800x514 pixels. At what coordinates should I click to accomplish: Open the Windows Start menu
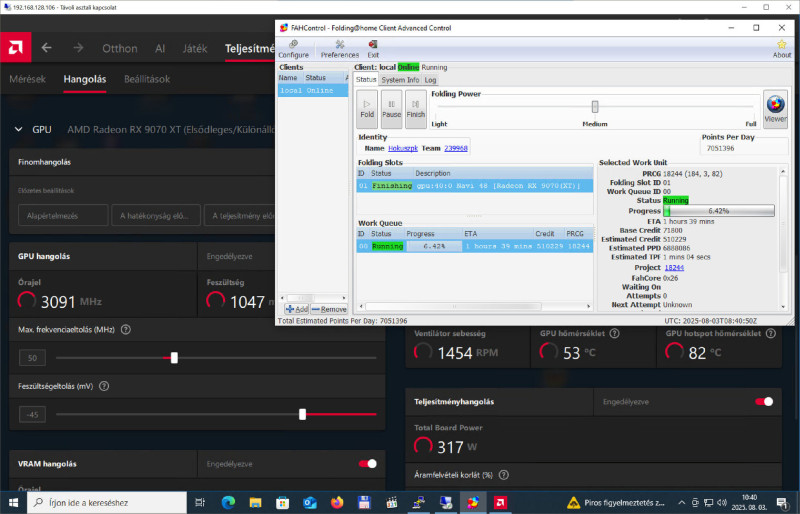13,503
